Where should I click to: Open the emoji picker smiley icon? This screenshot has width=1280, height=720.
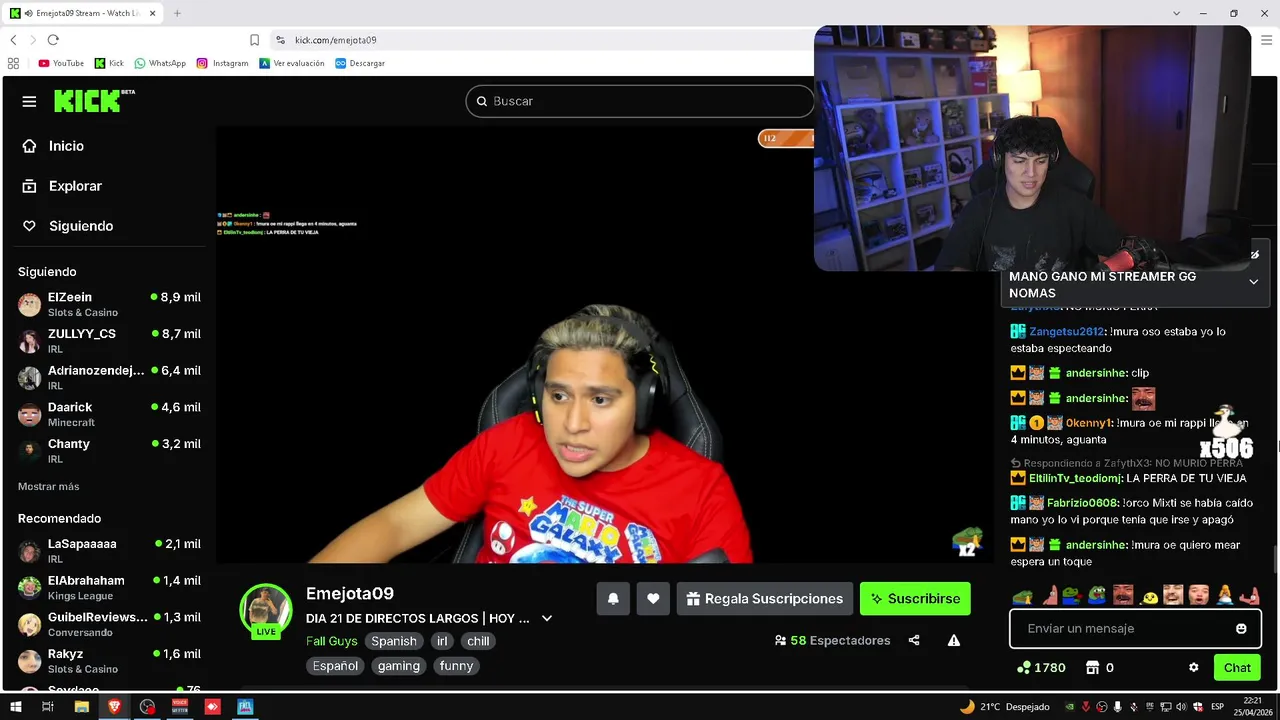pos(1241,629)
